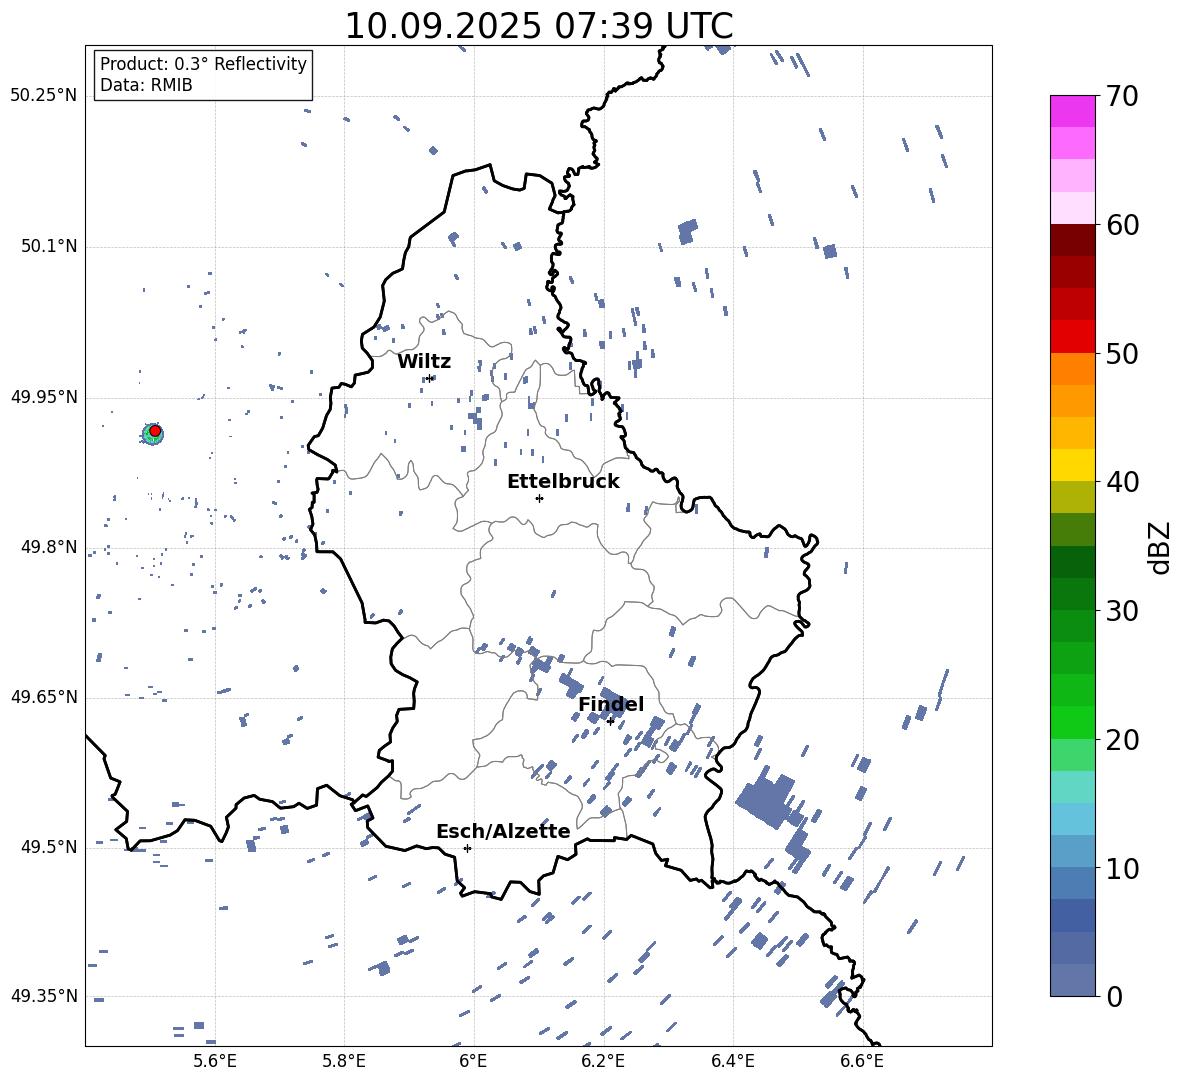Pick the bright green segment above 20
Screen dimensions: 1184x1081
1072,722
